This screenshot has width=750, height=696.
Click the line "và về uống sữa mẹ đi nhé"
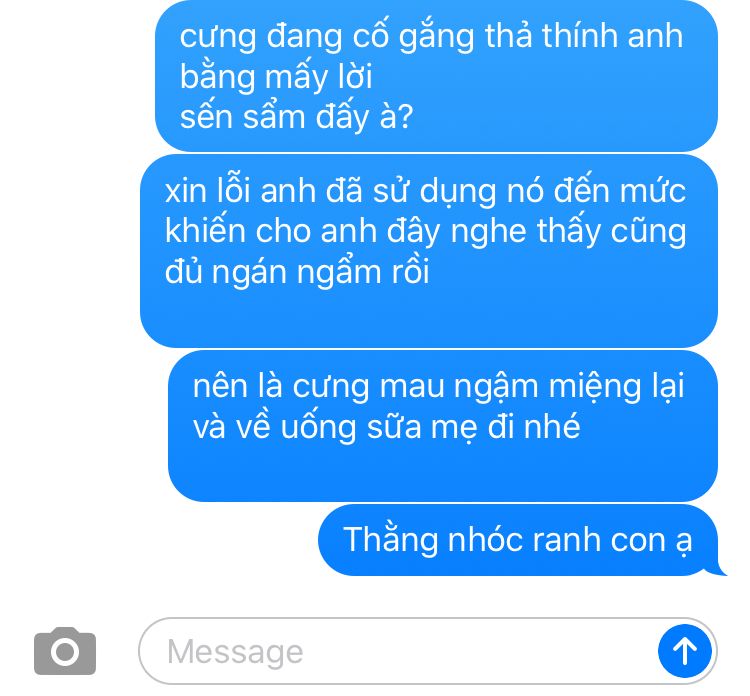click(386, 427)
